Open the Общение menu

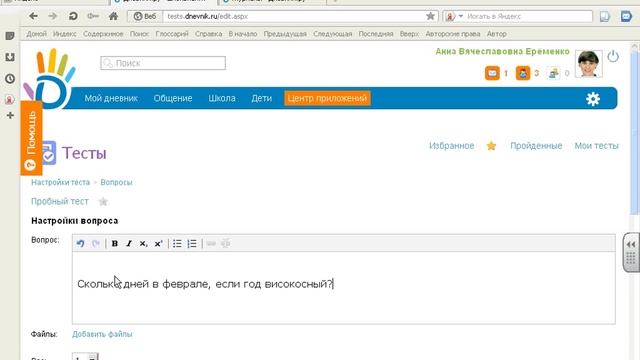[x=173, y=98]
